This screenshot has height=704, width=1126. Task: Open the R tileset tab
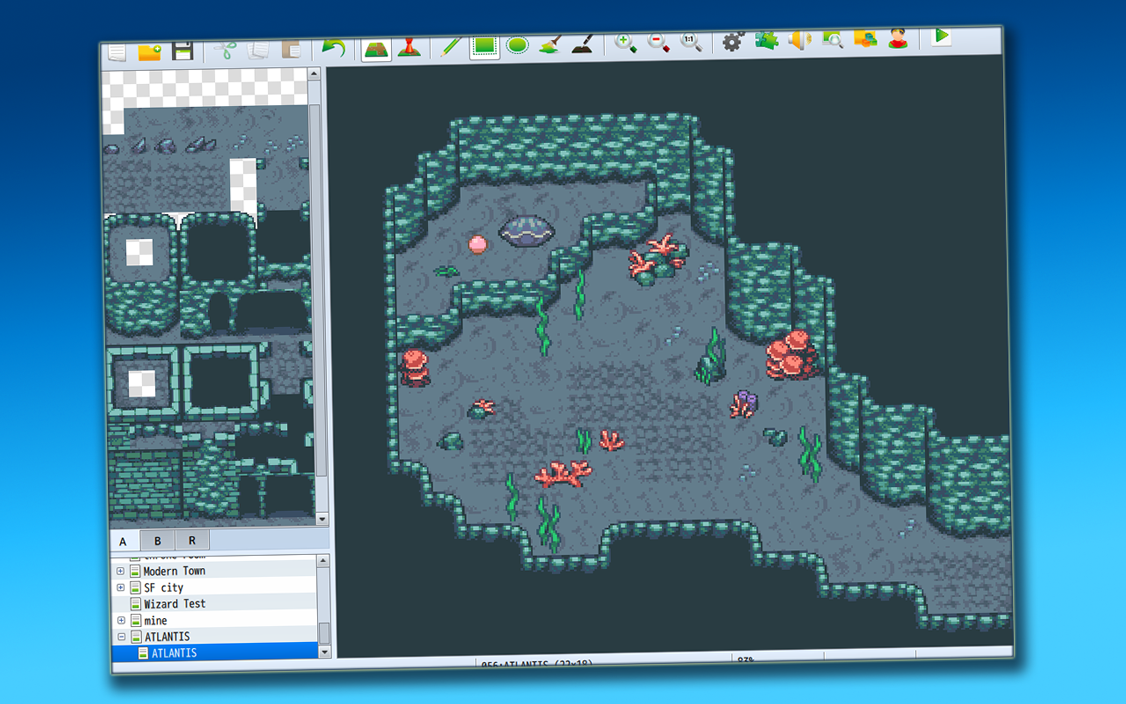point(191,540)
